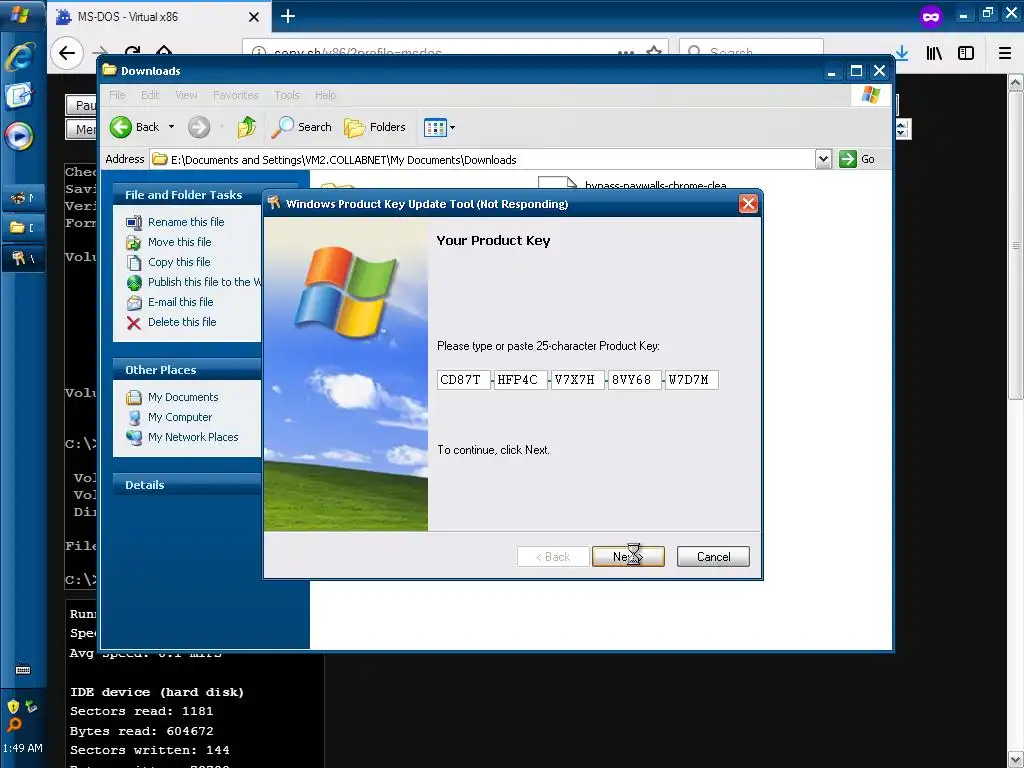
Task: Click Delete this file task
Action: click(x=182, y=322)
